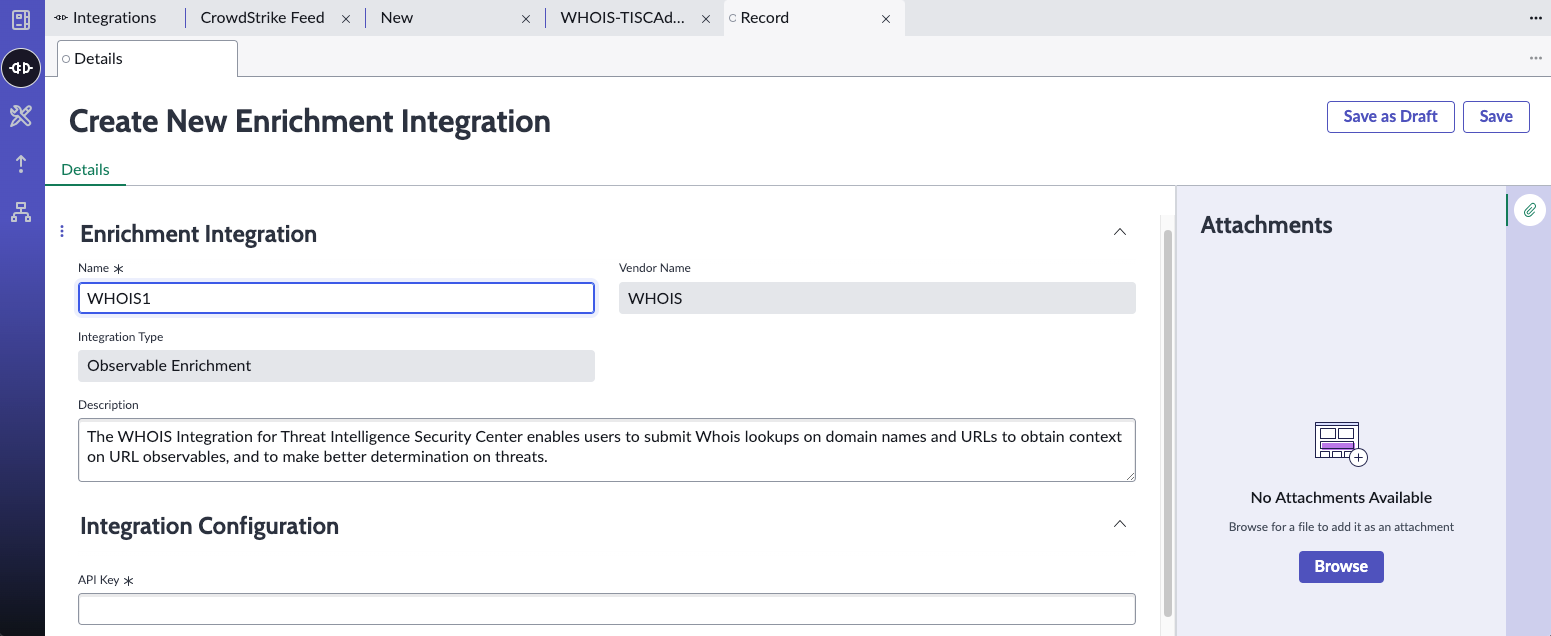Click the Save button
Viewport: 1551px width, 636px height.
click(1496, 117)
